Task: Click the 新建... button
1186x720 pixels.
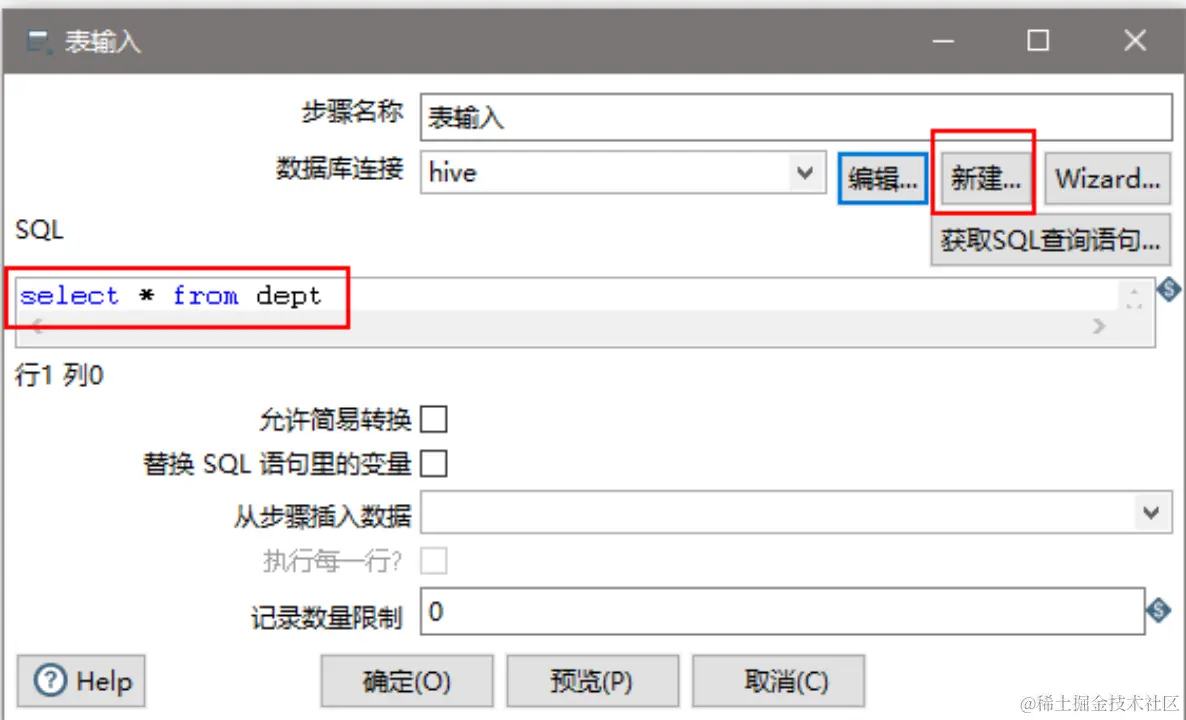Action: (986, 178)
